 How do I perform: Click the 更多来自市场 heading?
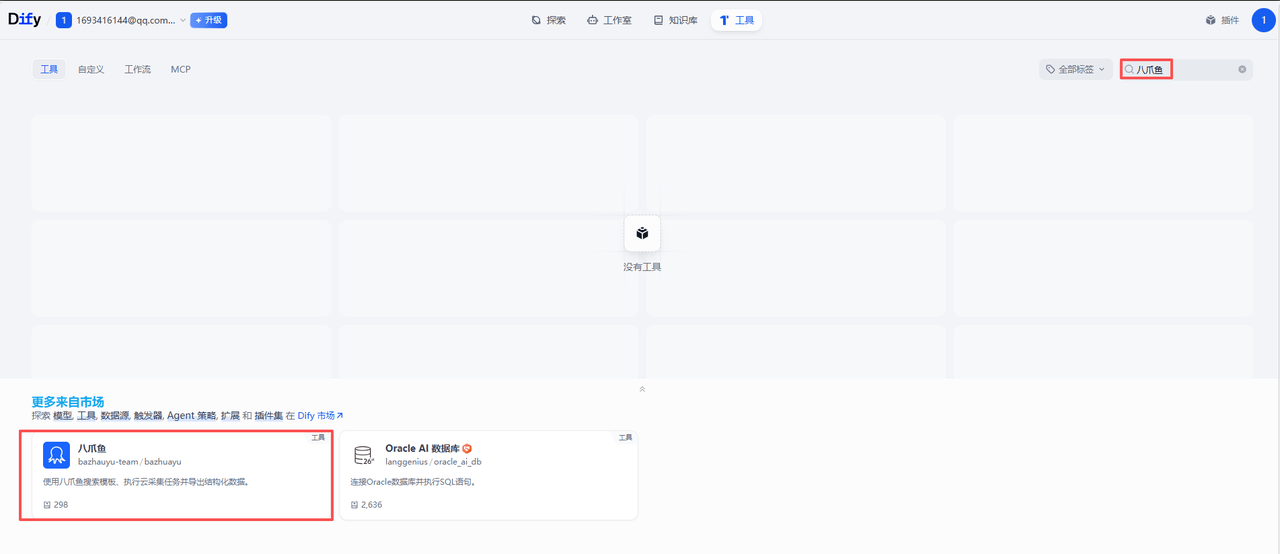tap(68, 402)
